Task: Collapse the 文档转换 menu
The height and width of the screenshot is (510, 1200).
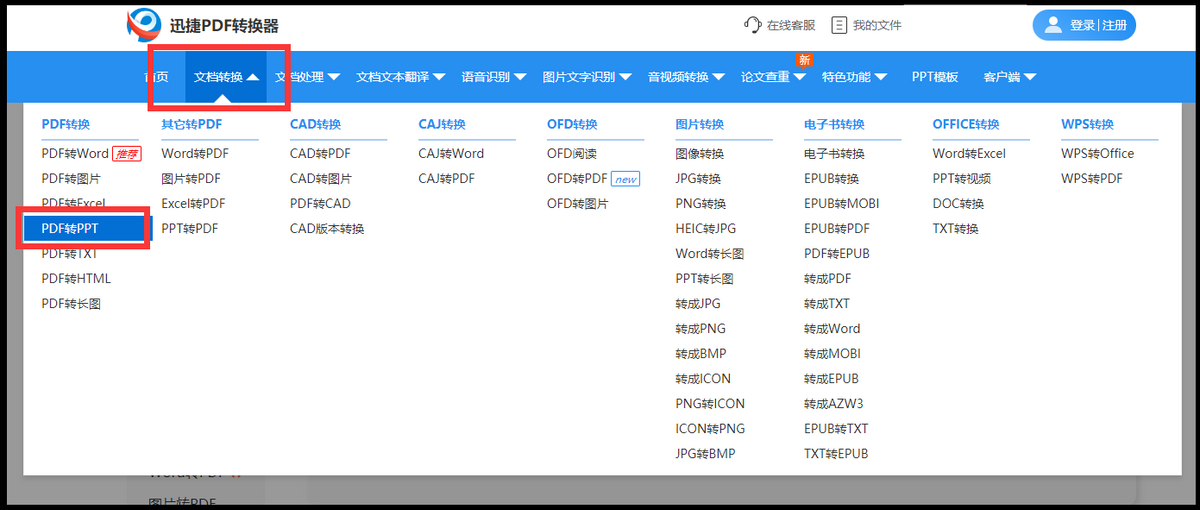Action: coord(226,77)
